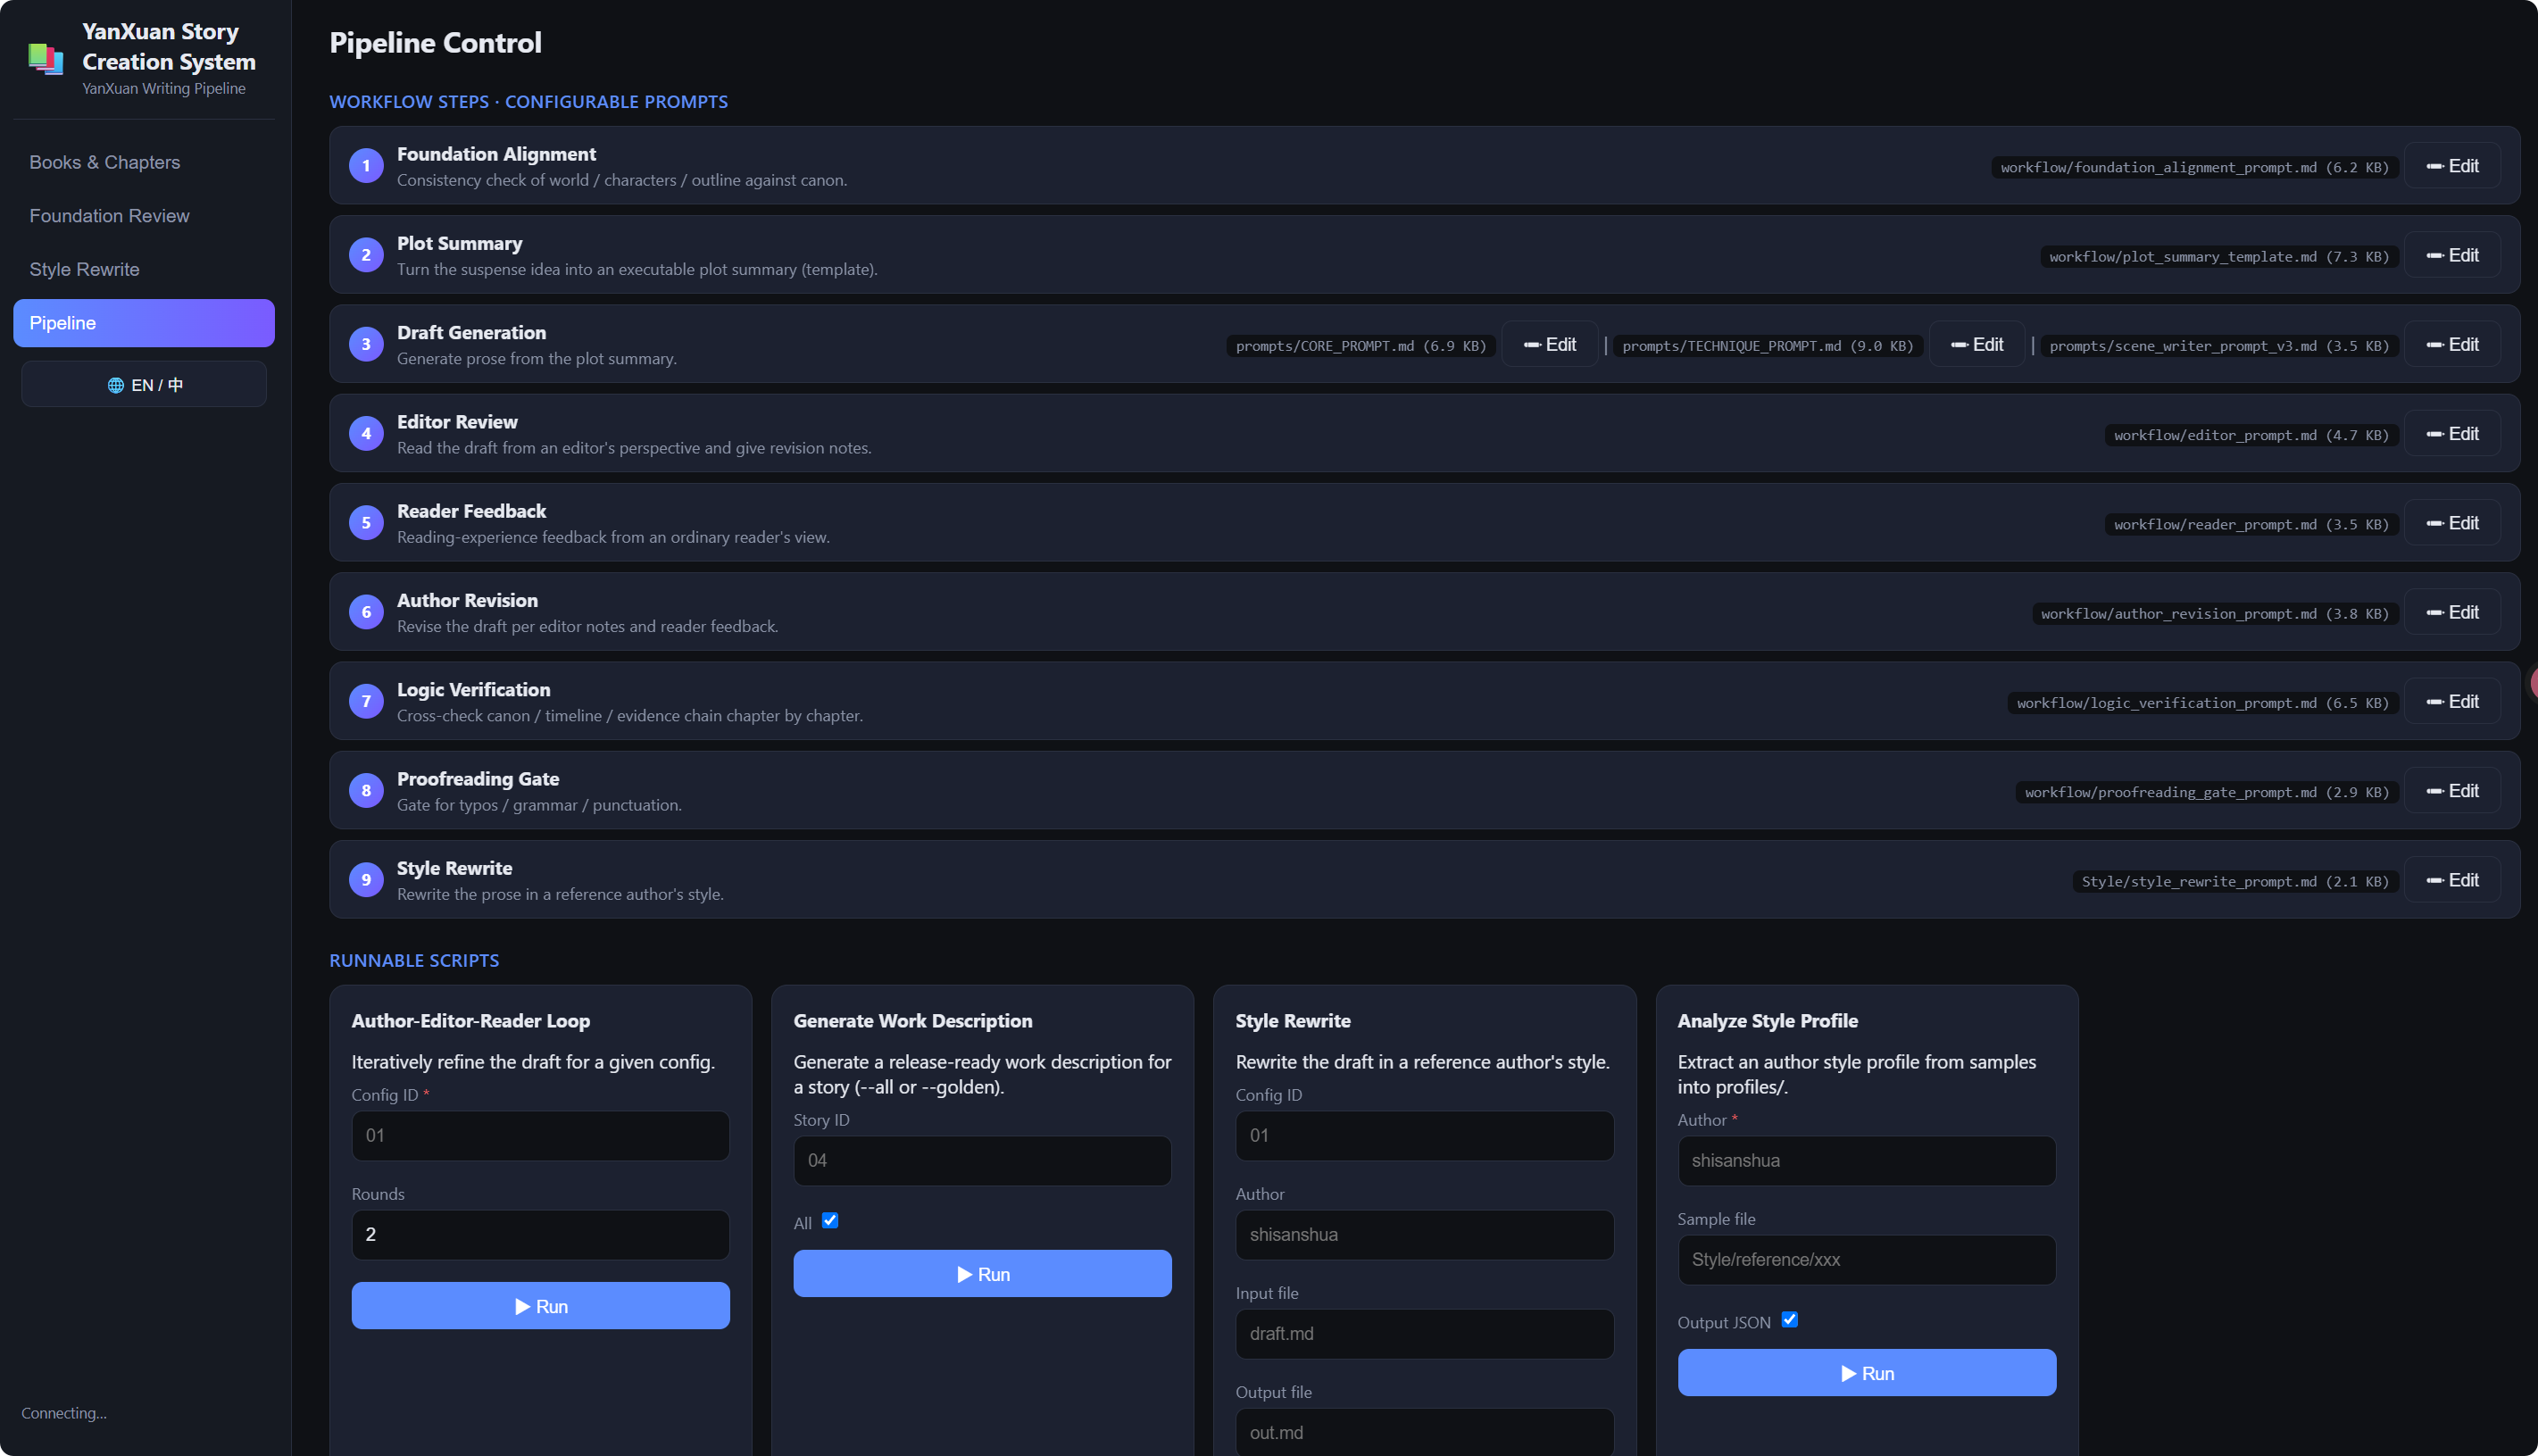2538x1456 pixels.
Task: Edit TECHNIQUE_PROMPT.md prompt
Action: click(1977, 344)
